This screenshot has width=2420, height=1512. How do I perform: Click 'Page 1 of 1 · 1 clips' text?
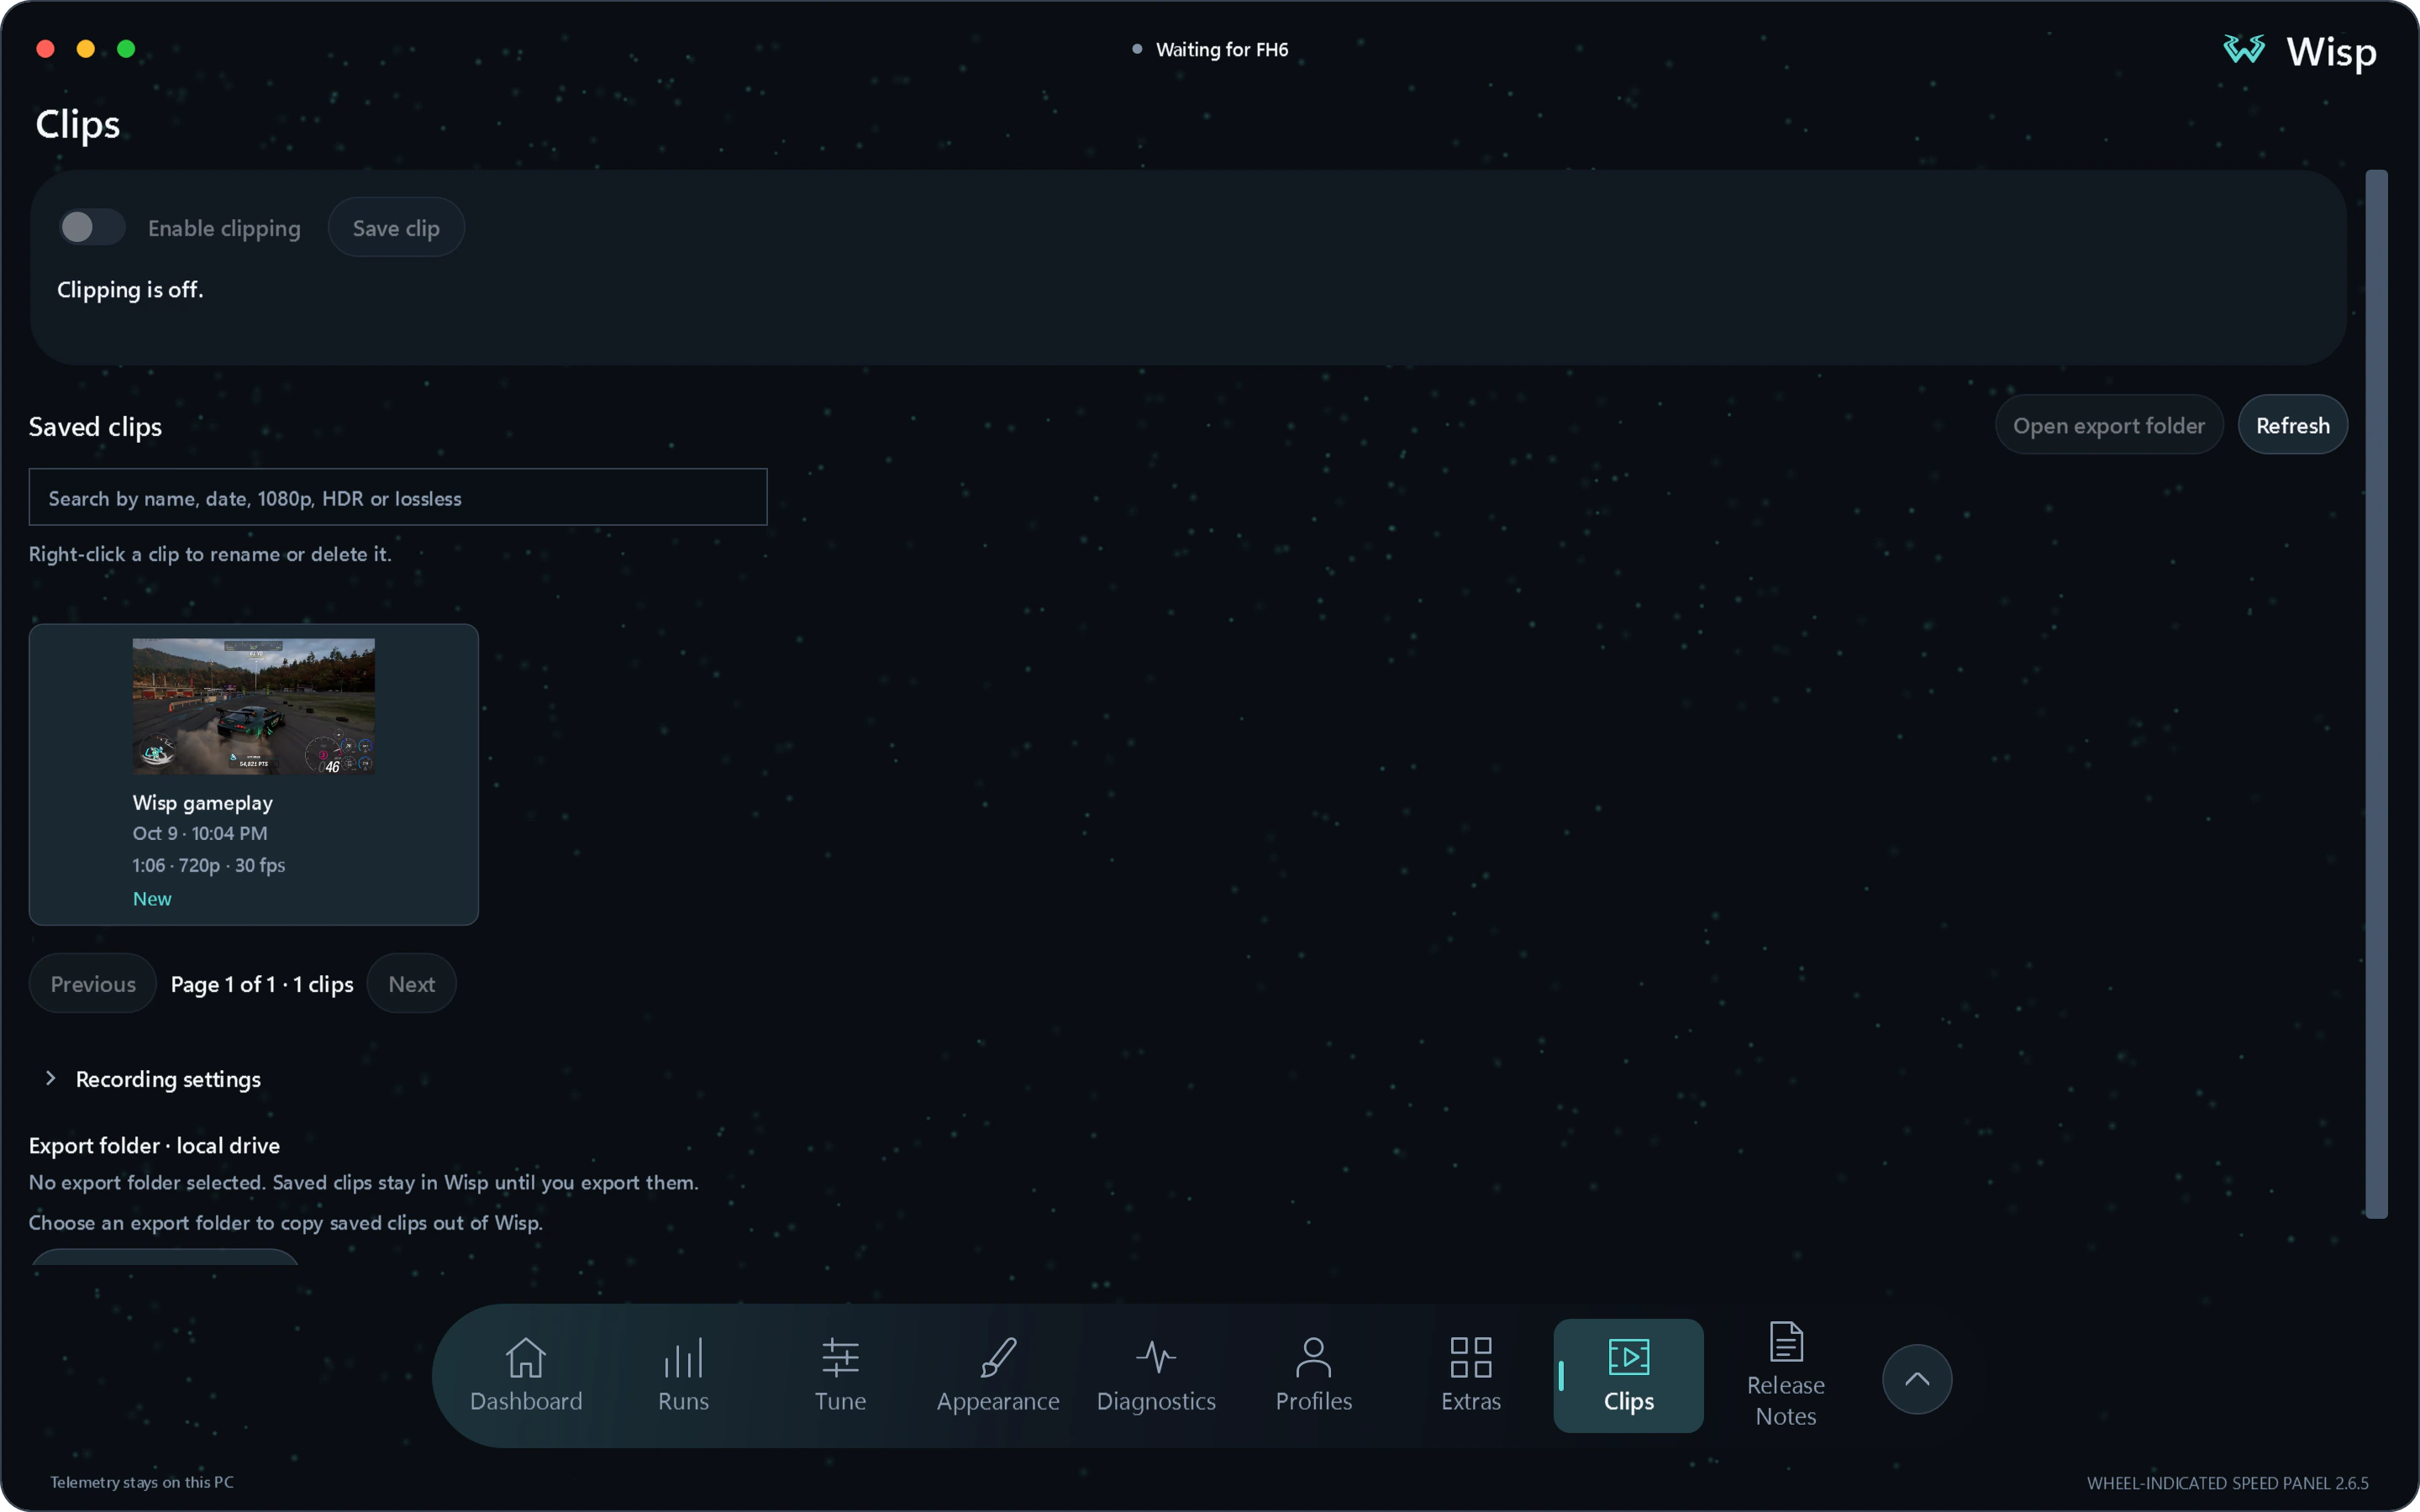tap(262, 984)
